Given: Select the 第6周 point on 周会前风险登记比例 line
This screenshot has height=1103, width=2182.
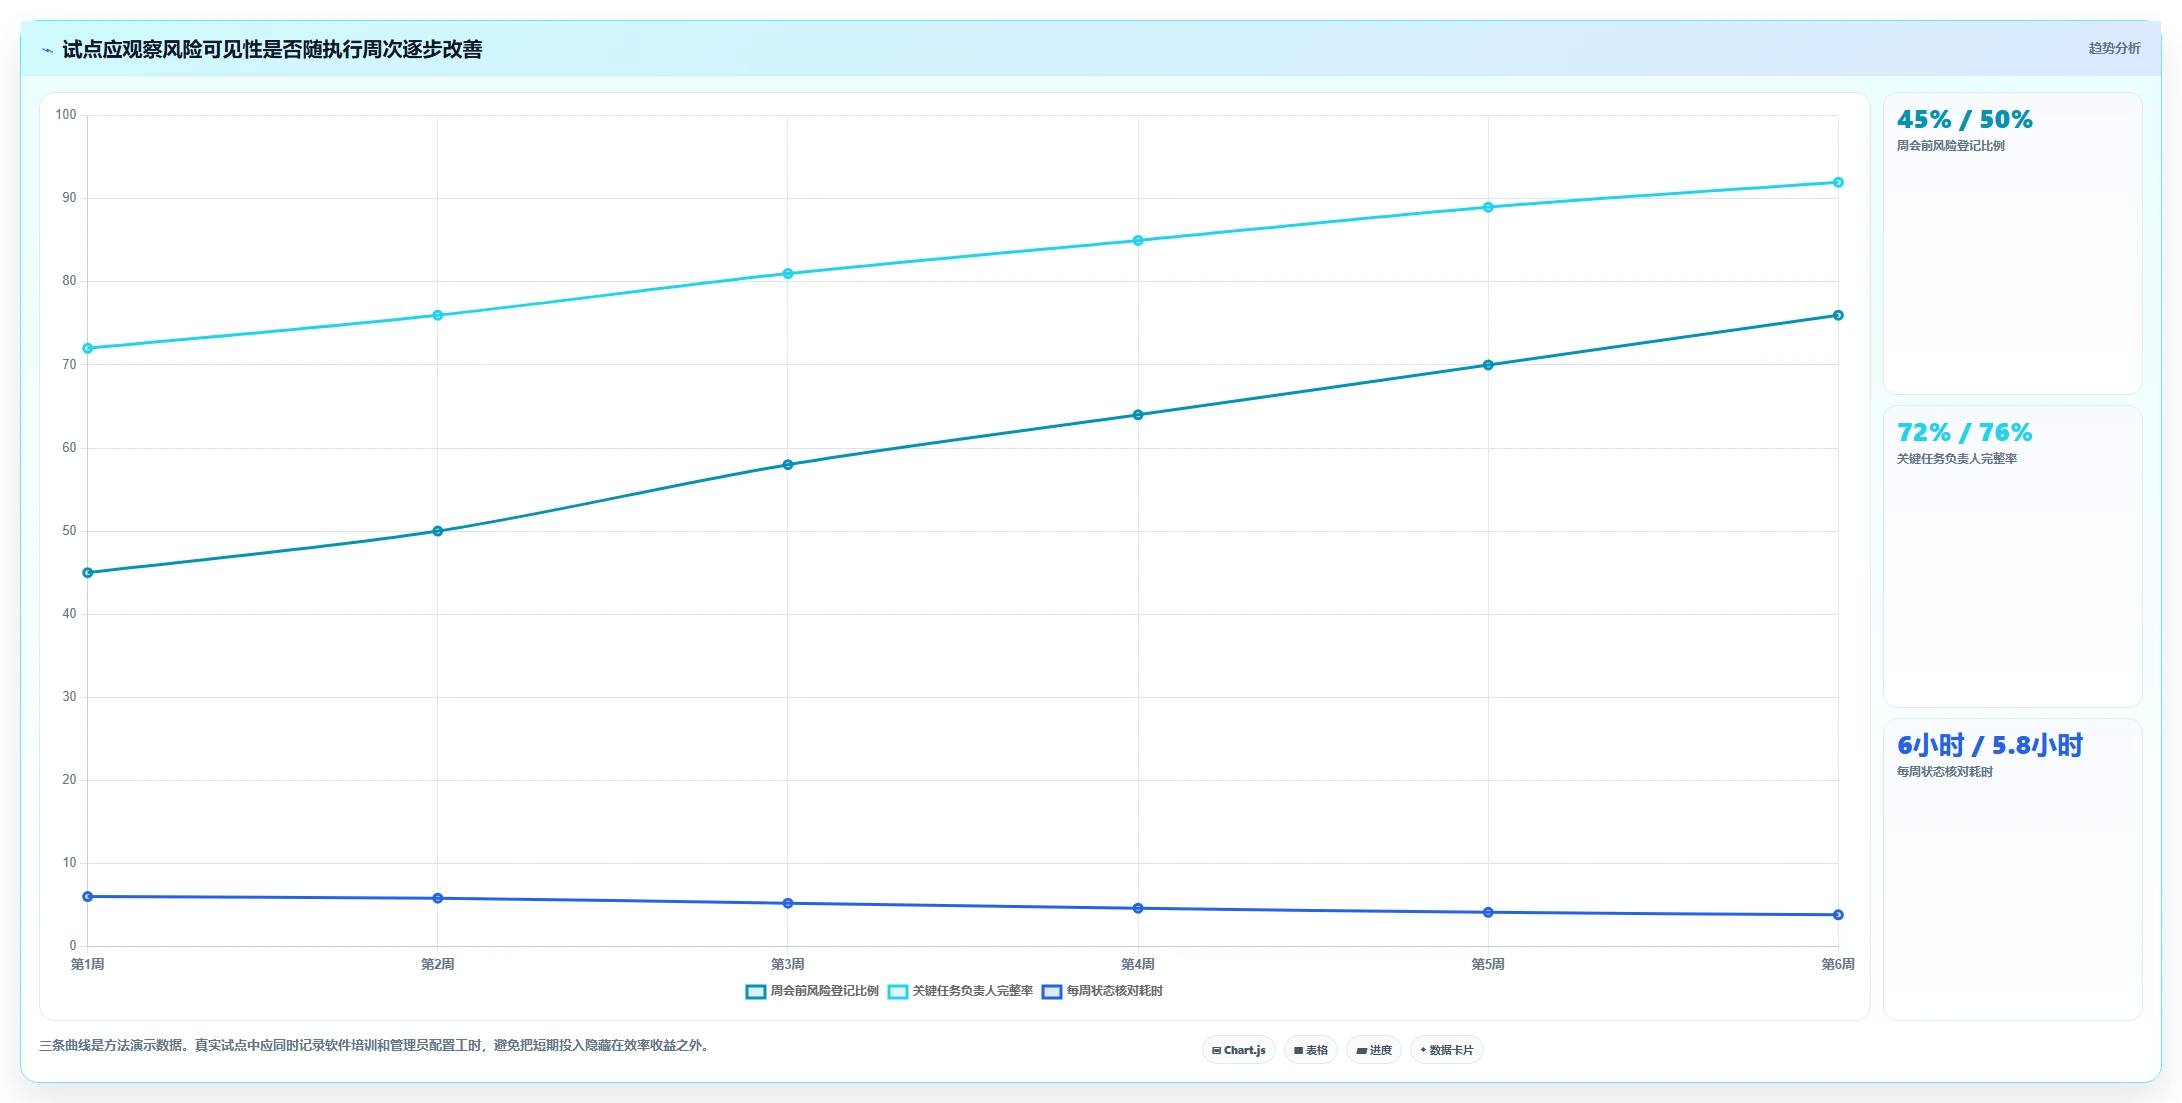Looking at the screenshot, I should (1838, 315).
